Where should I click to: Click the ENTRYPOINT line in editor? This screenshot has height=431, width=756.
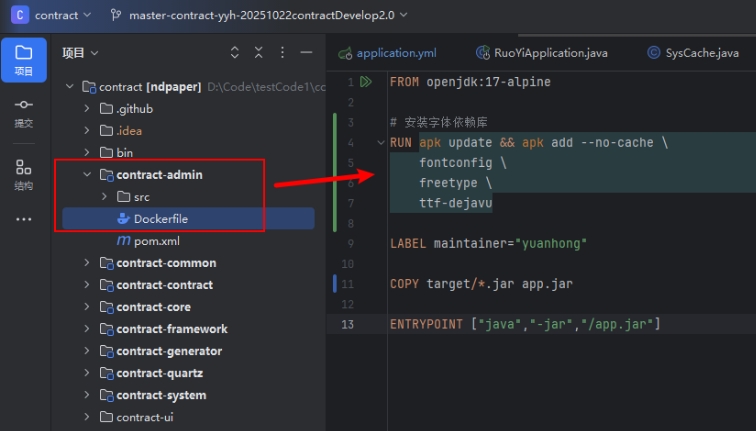(525, 324)
